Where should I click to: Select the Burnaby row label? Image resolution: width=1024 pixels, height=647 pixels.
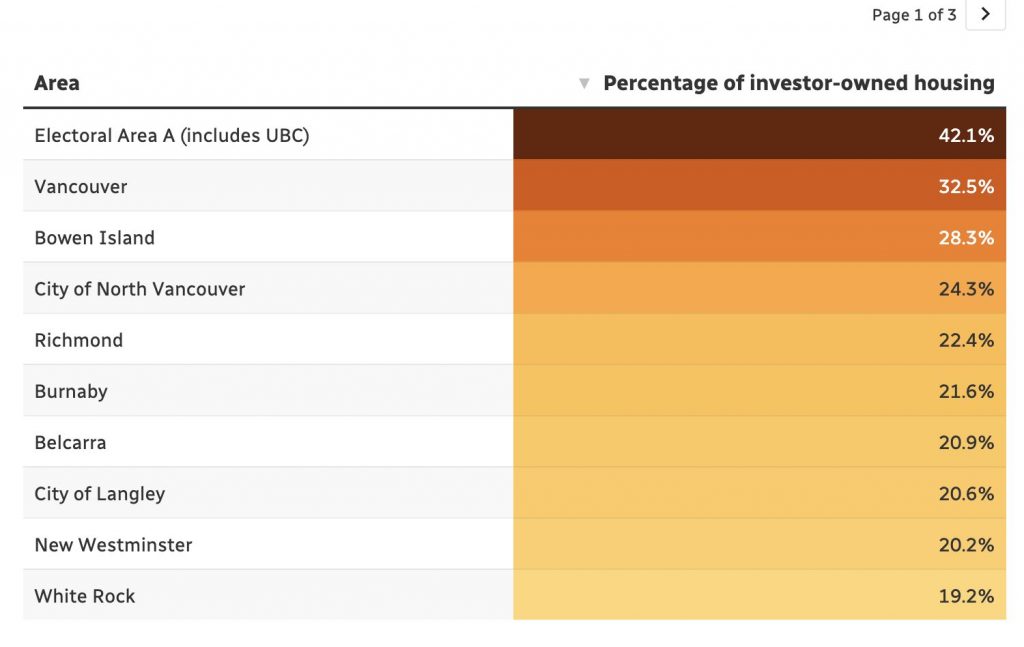coord(71,391)
